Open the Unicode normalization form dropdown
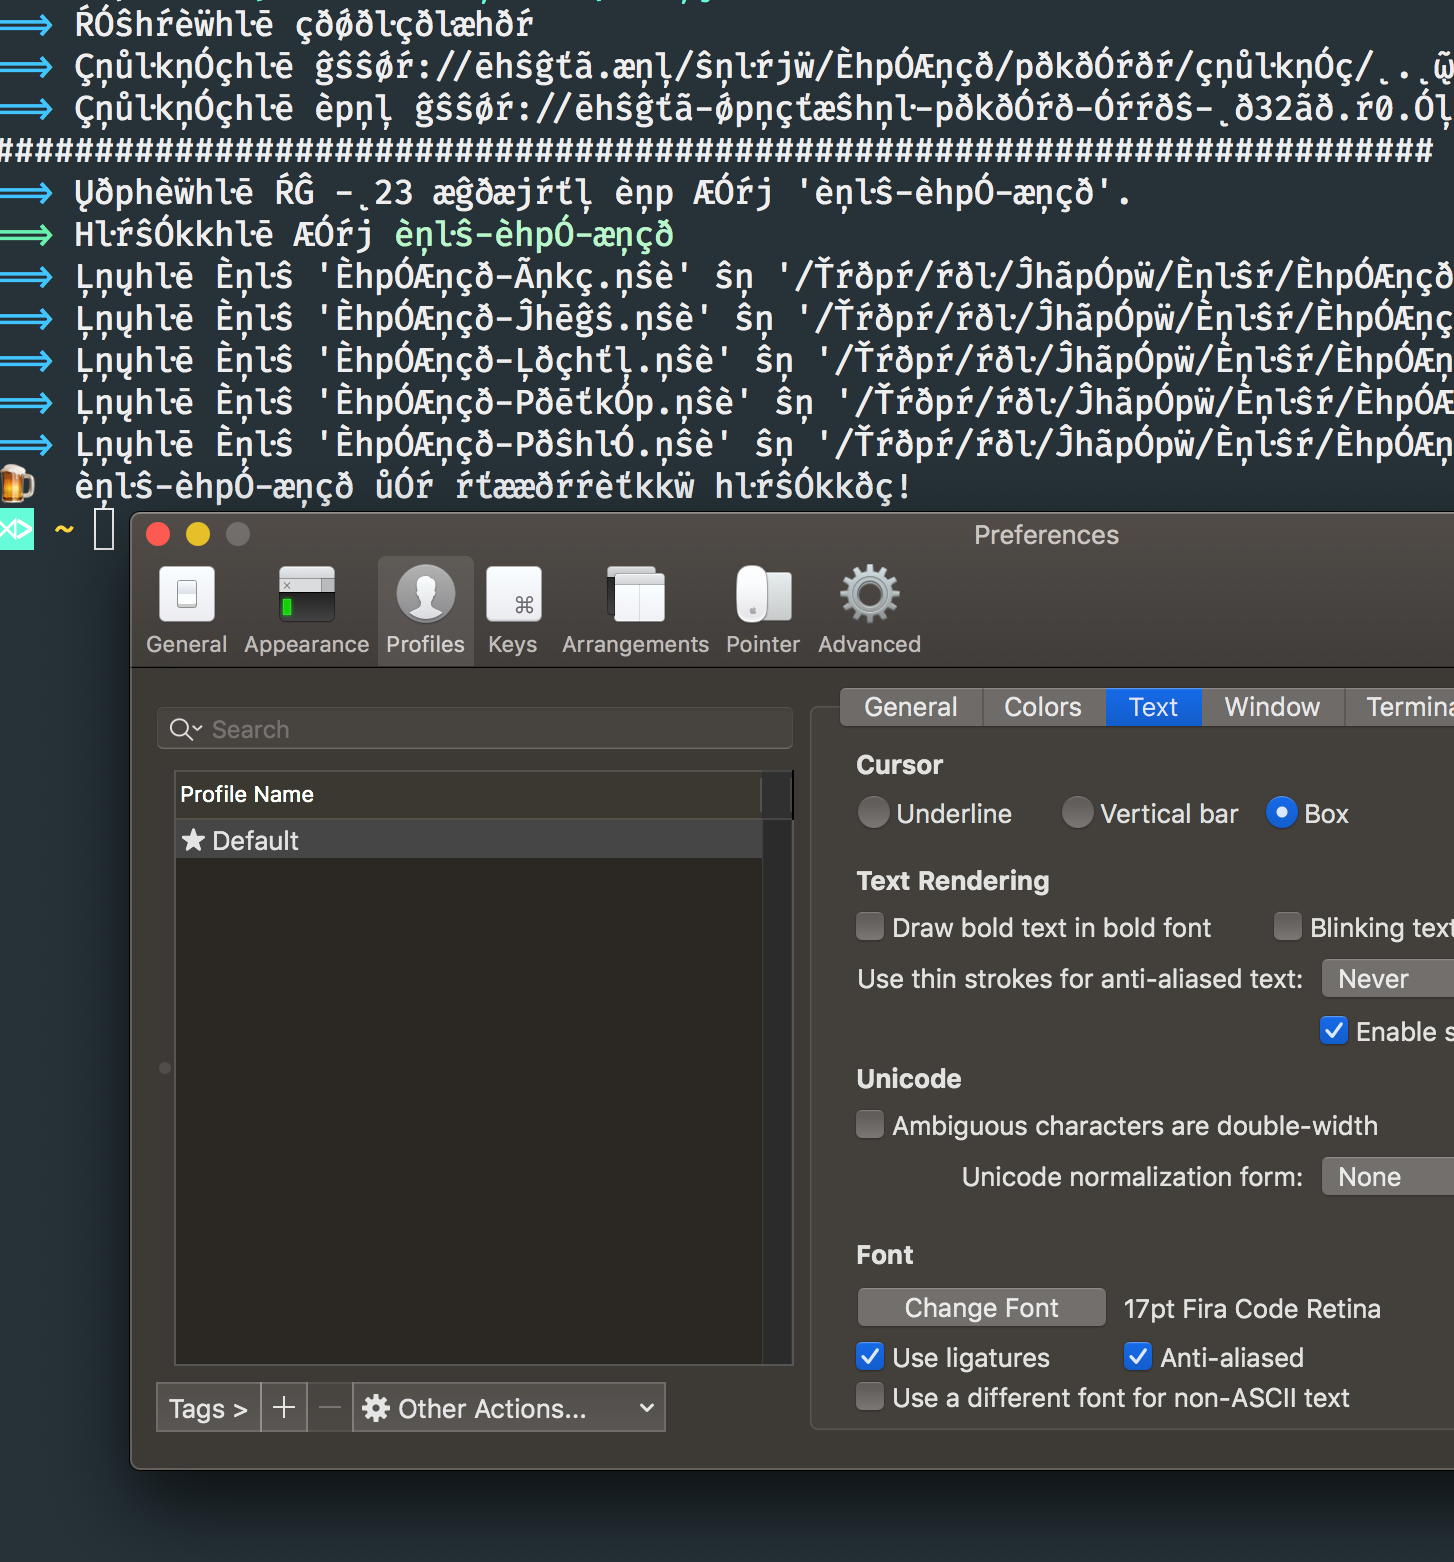This screenshot has height=1562, width=1454. click(1384, 1176)
